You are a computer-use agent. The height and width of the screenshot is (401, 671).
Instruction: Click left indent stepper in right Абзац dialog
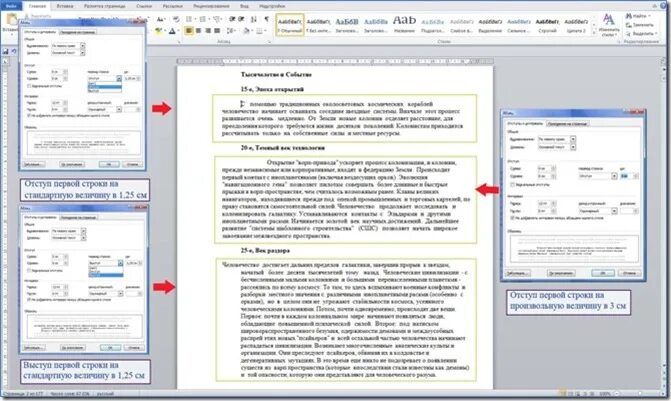click(553, 169)
